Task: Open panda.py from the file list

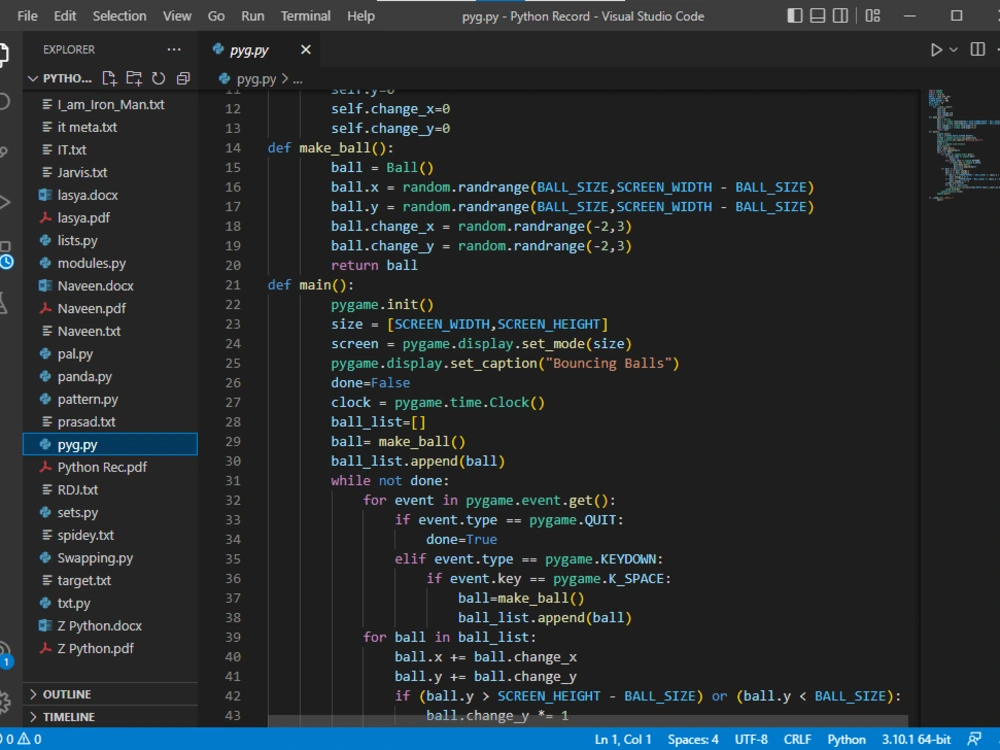Action: point(110,376)
